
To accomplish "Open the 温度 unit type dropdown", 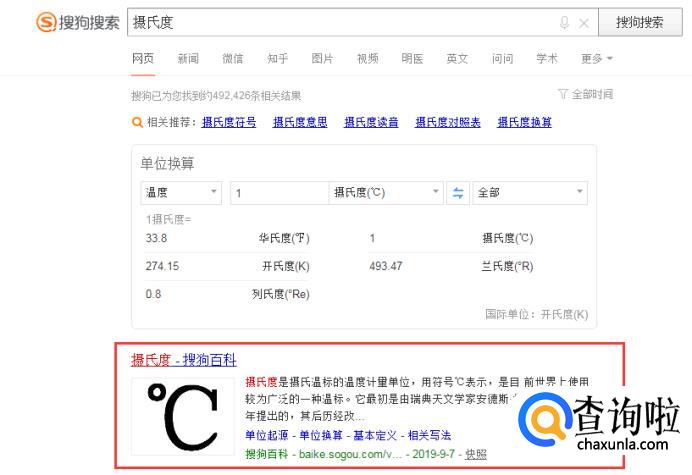I will coord(181,192).
